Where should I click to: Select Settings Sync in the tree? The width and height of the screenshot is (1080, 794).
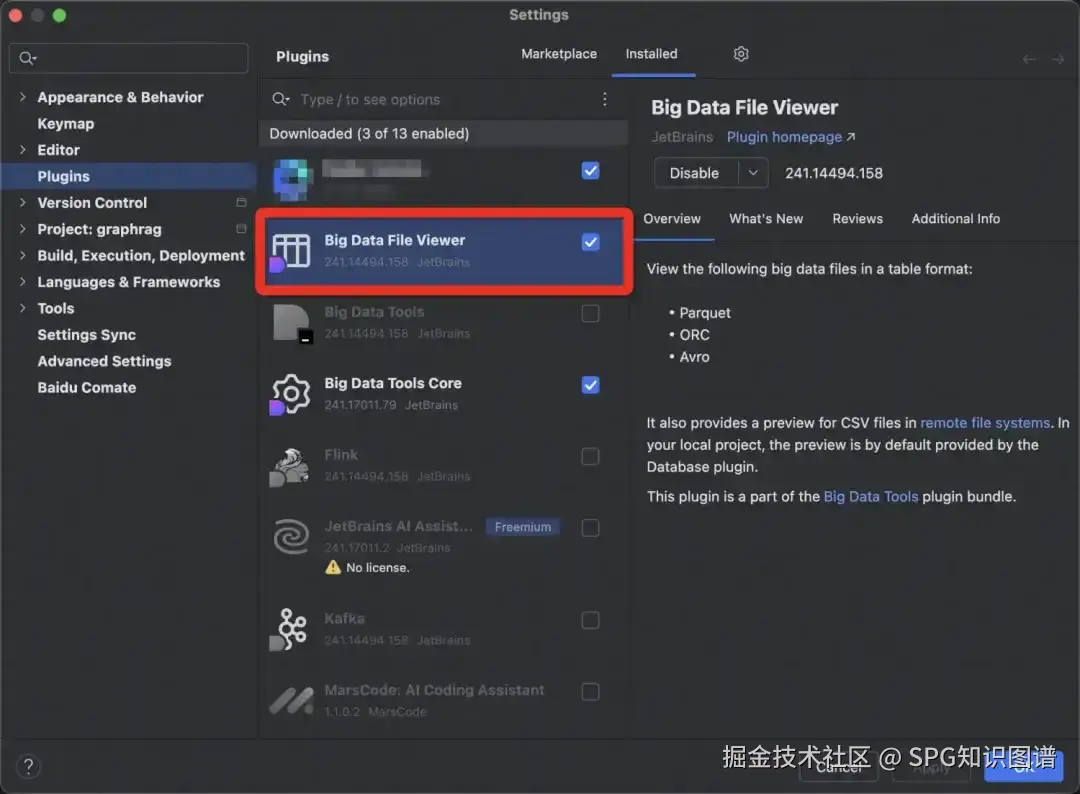pos(87,335)
